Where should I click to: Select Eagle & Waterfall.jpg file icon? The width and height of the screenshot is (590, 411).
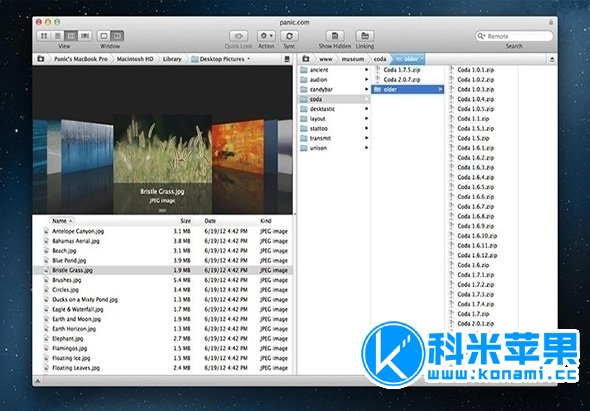(x=46, y=309)
